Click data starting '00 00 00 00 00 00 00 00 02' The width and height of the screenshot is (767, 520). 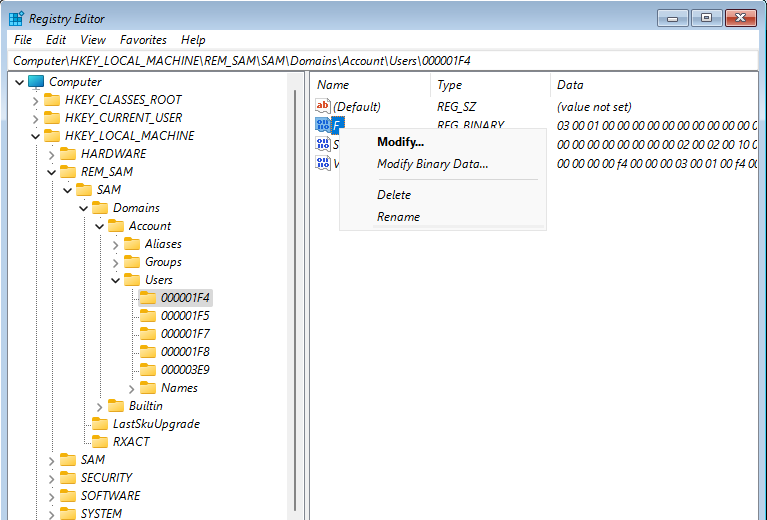pos(656,145)
